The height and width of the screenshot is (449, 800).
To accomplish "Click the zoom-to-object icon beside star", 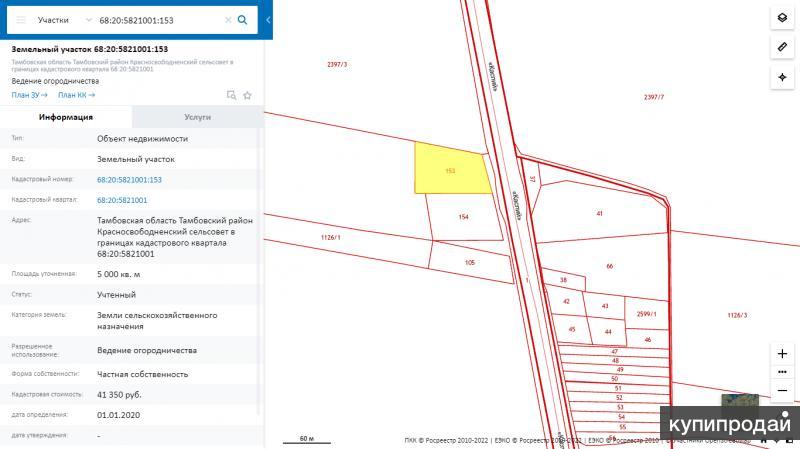I will point(231,95).
